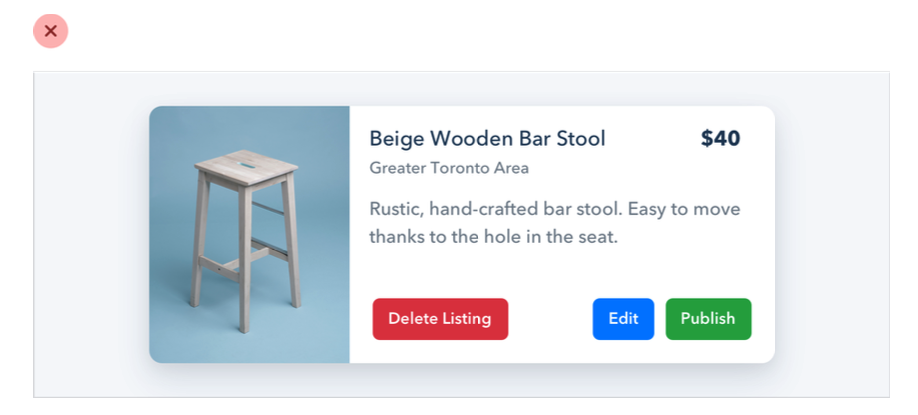The height and width of the screenshot is (415, 918).
Task: Open the bar stool product photo
Action: tap(249, 234)
